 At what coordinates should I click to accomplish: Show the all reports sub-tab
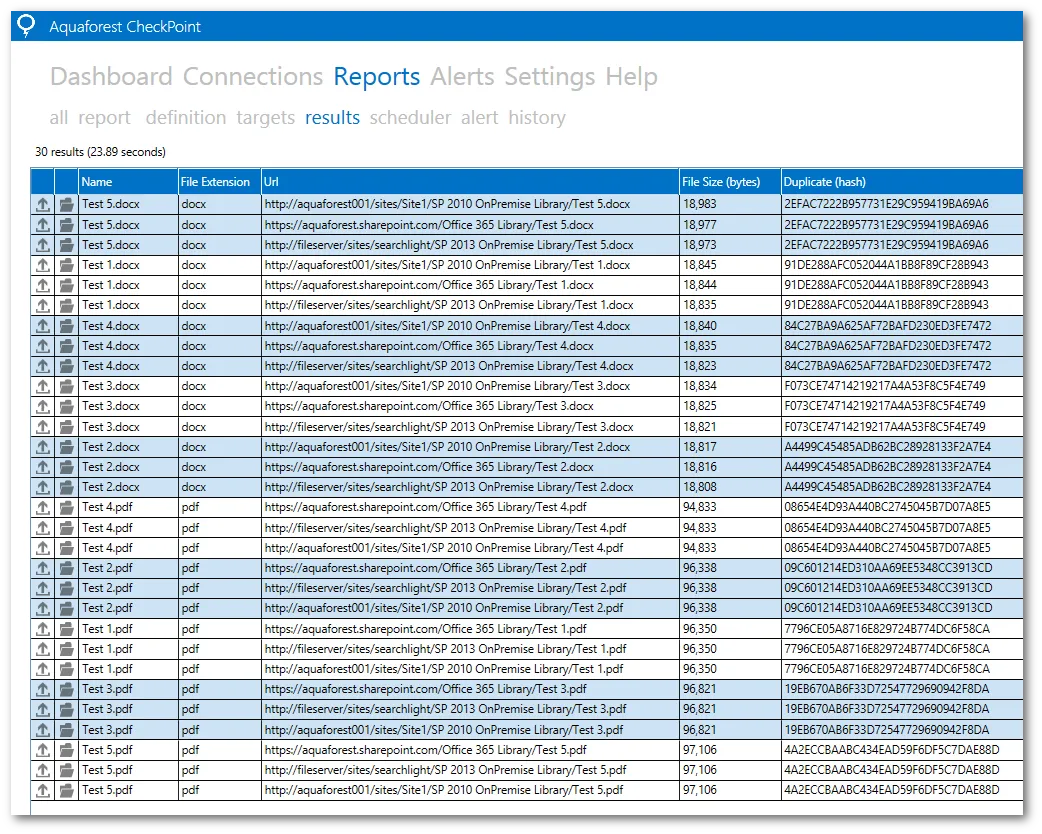point(58,118)
